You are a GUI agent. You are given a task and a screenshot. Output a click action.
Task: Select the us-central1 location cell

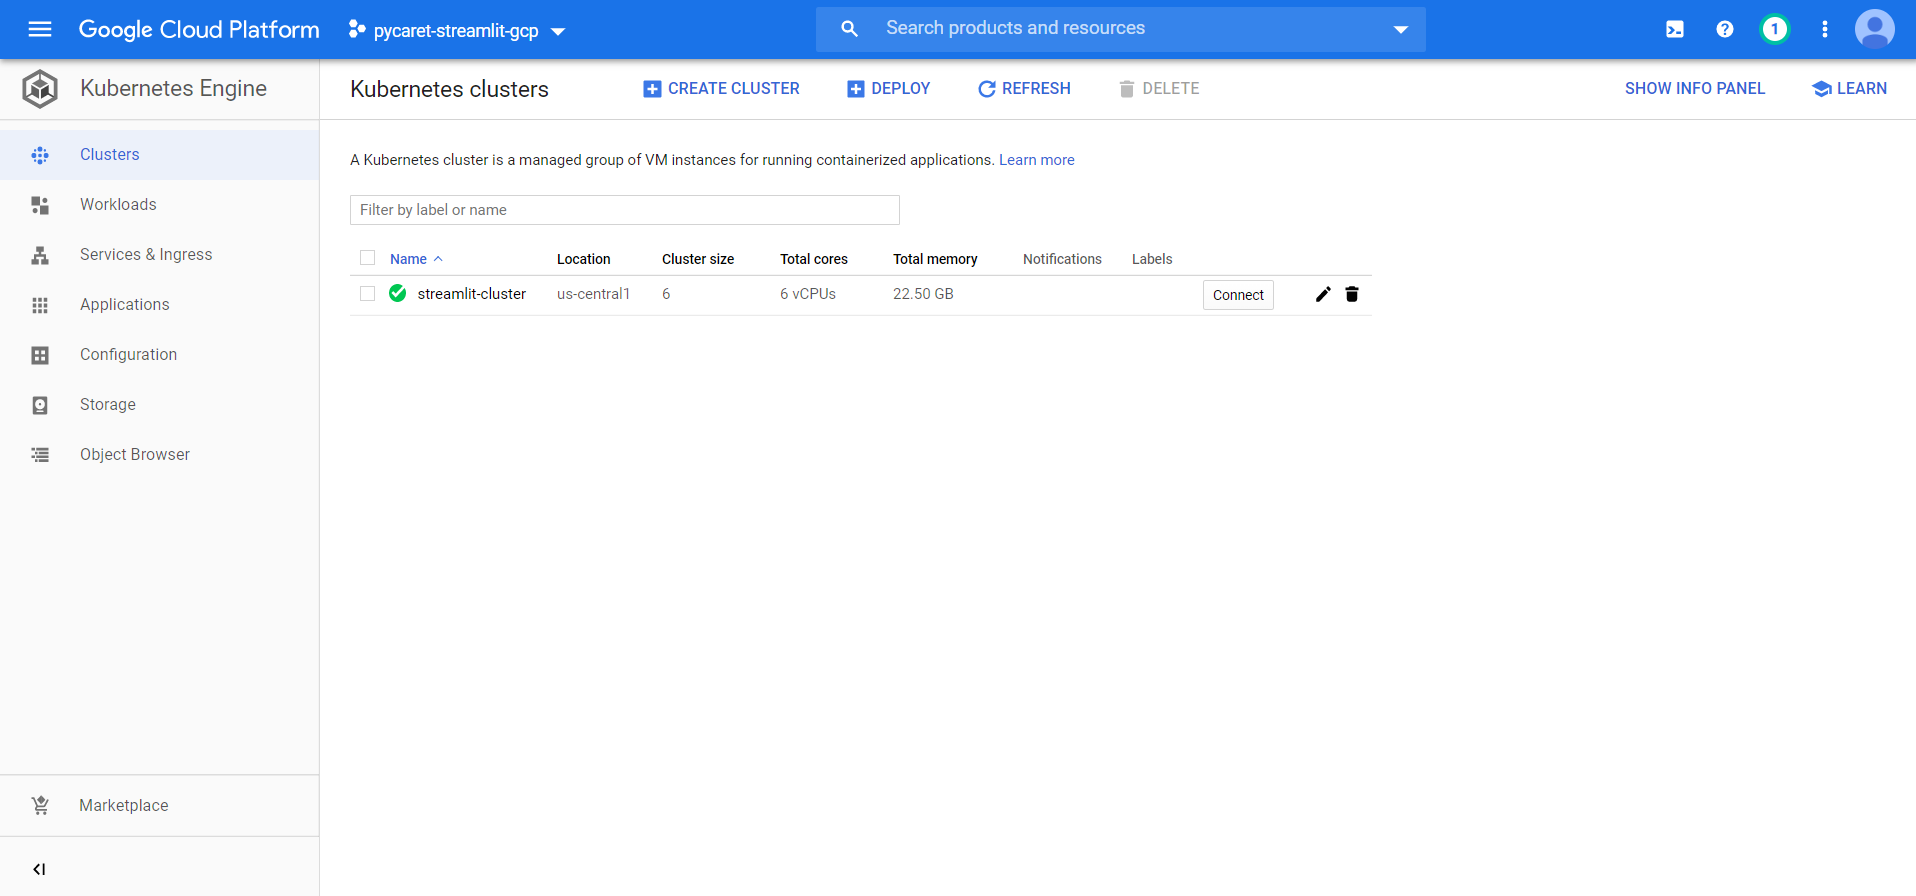[x=594, y=294]
